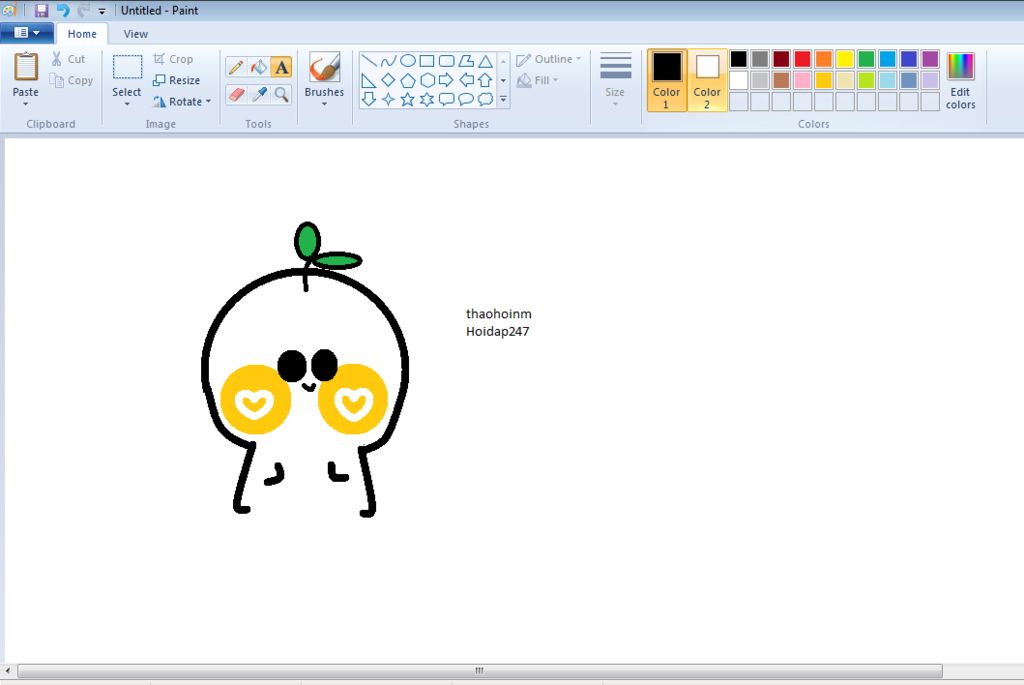Switch to the Home ribbon tab

tap(82, 33)
